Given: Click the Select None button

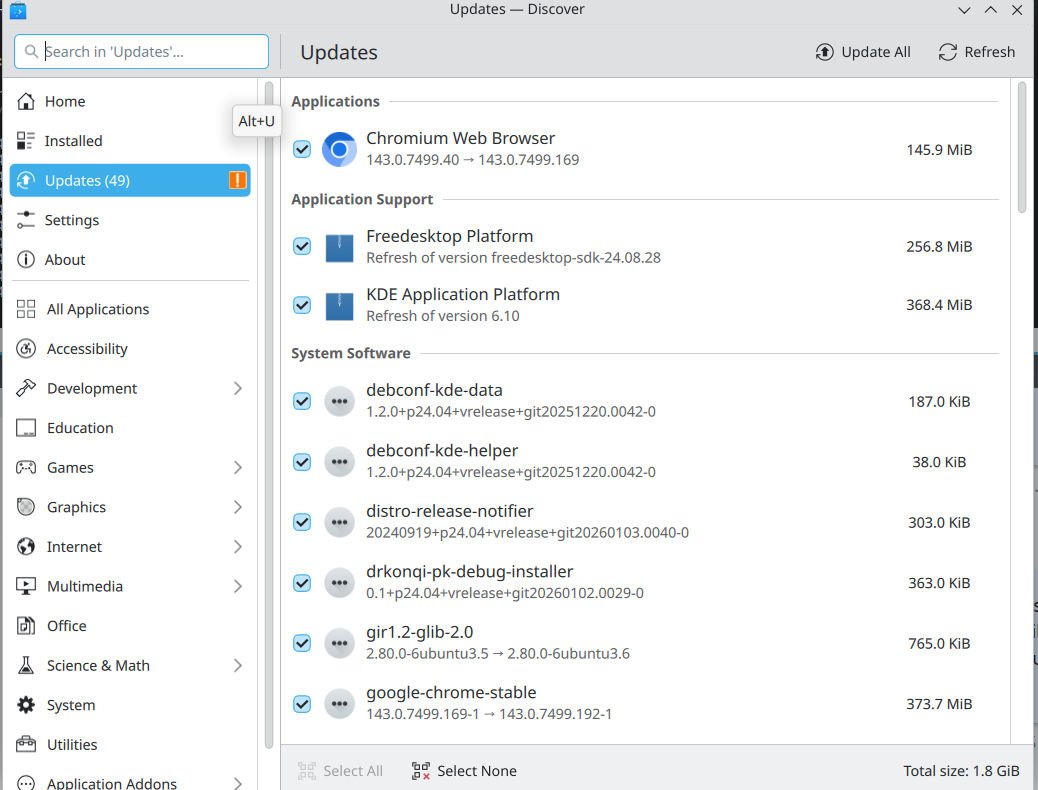Looking at the screenshot, I should click(464, 771).
